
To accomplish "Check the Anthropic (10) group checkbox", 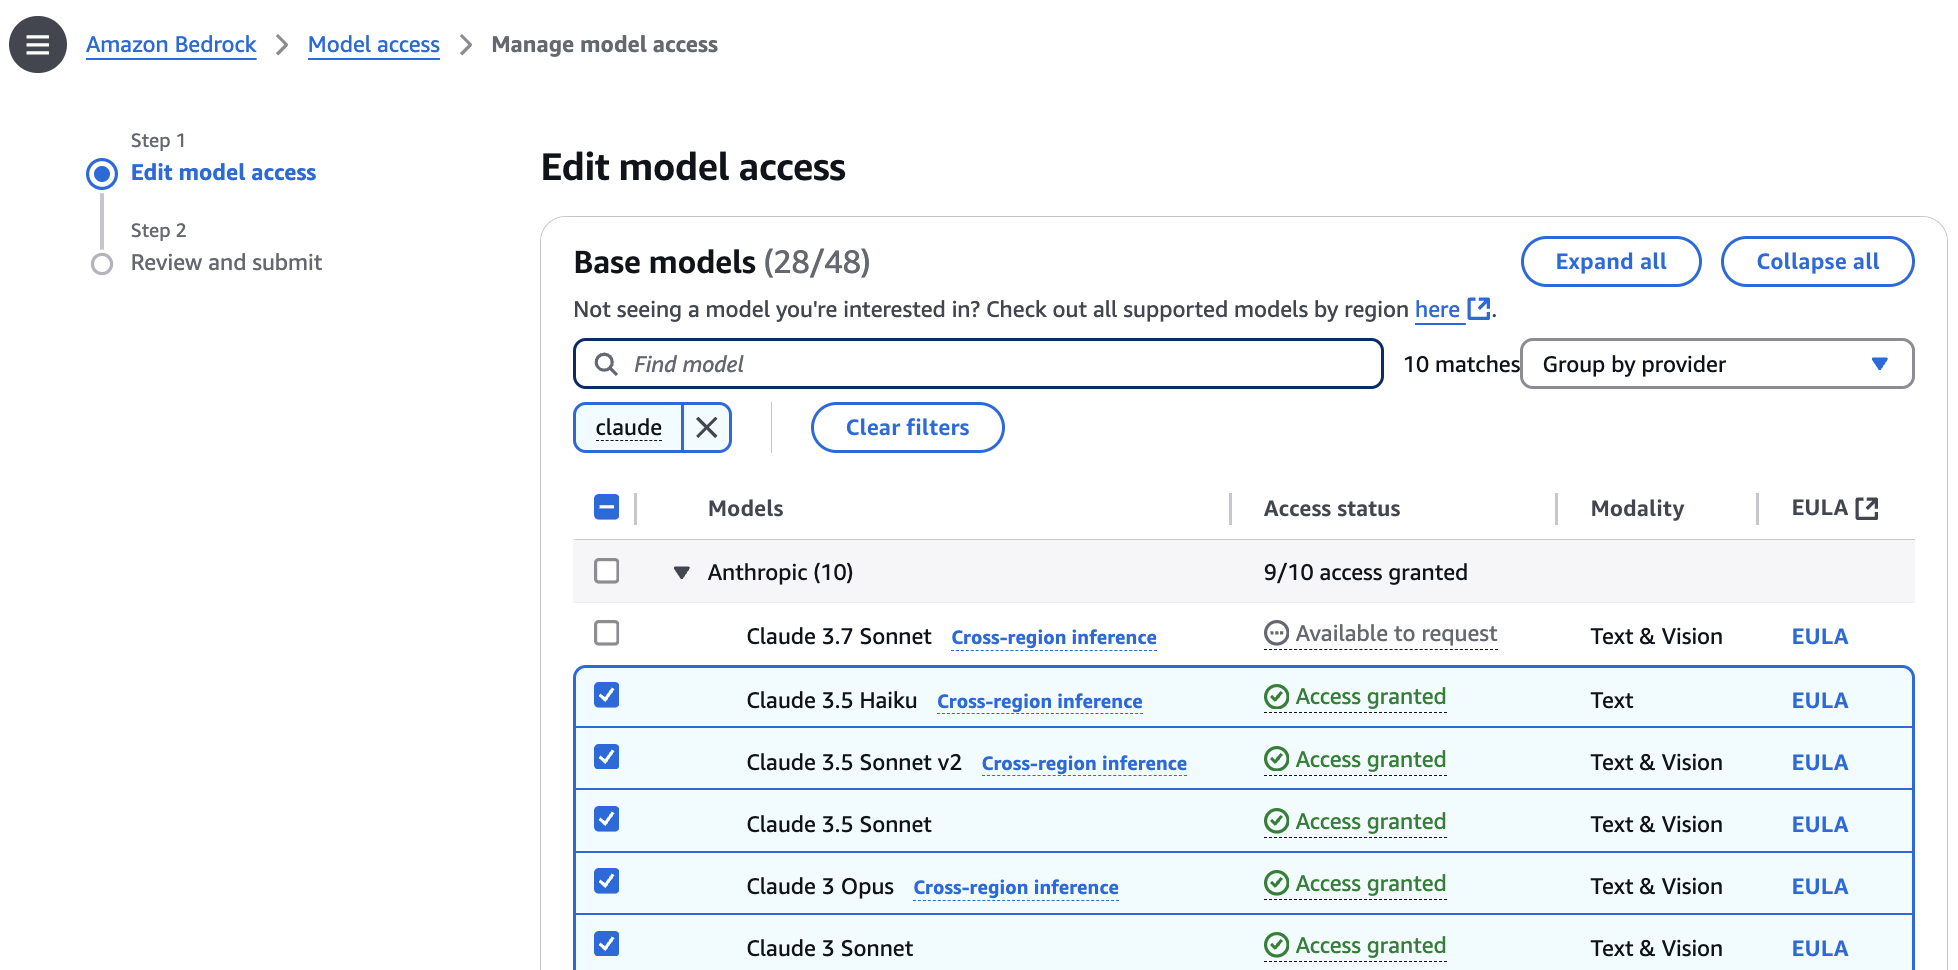I will [x=606, y=571].
